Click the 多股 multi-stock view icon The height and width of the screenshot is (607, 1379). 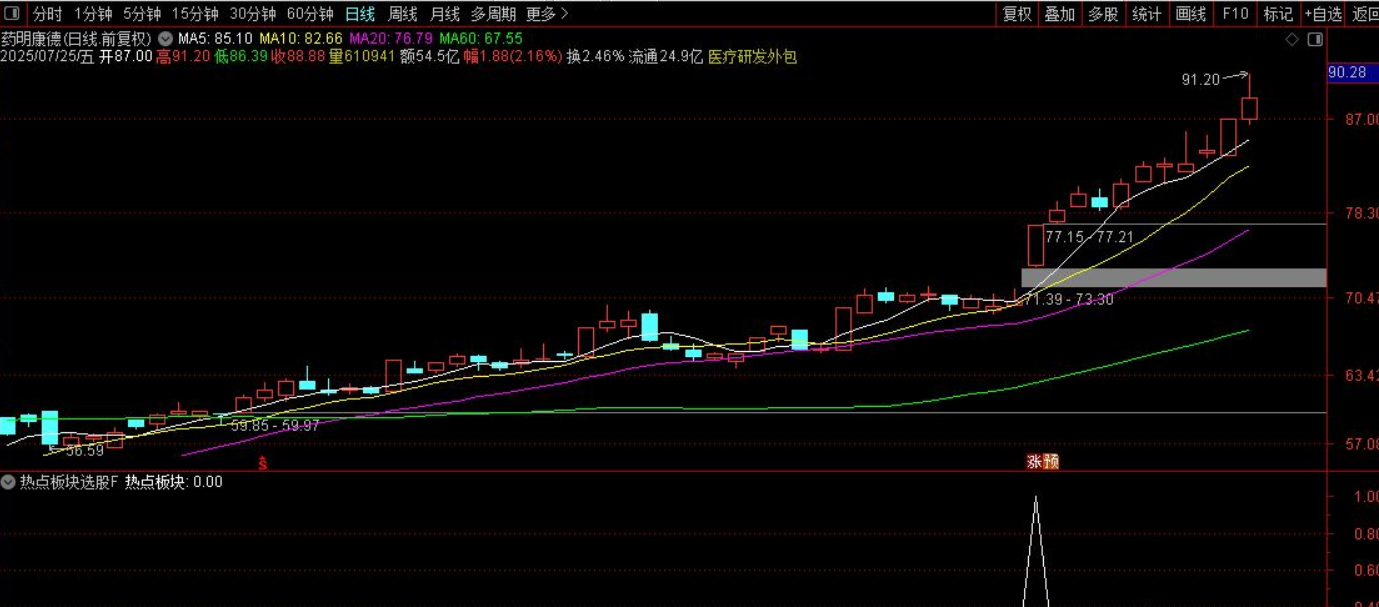[1104, 13]
